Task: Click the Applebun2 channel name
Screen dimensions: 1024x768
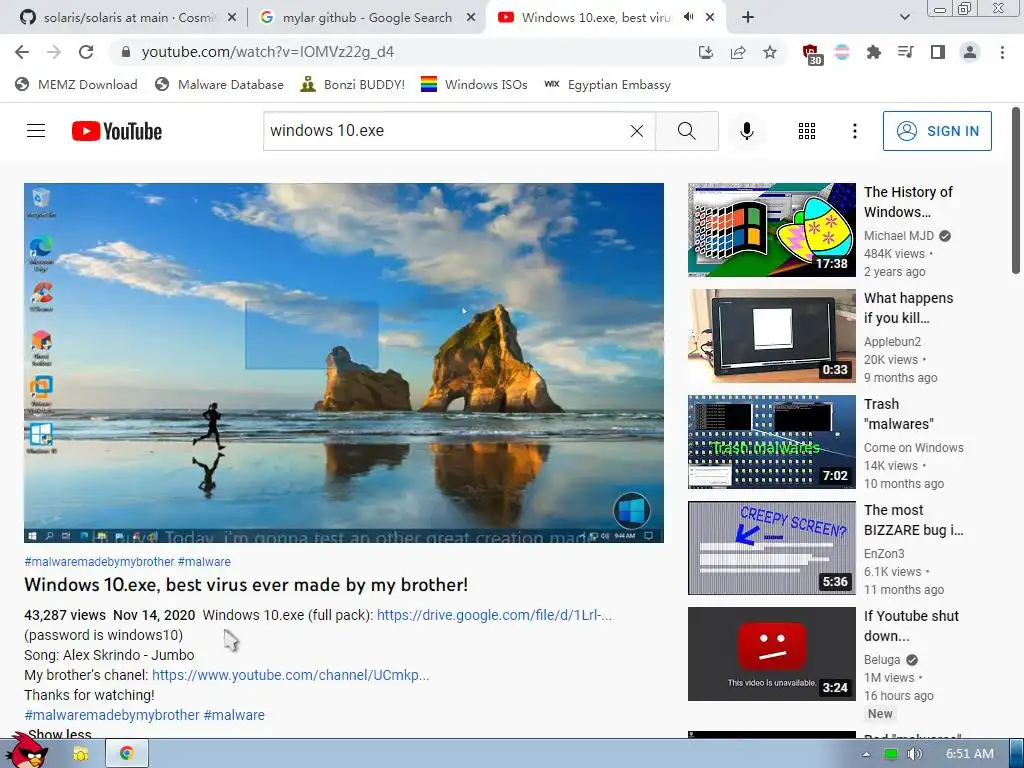Action: [x=892, y=342]
